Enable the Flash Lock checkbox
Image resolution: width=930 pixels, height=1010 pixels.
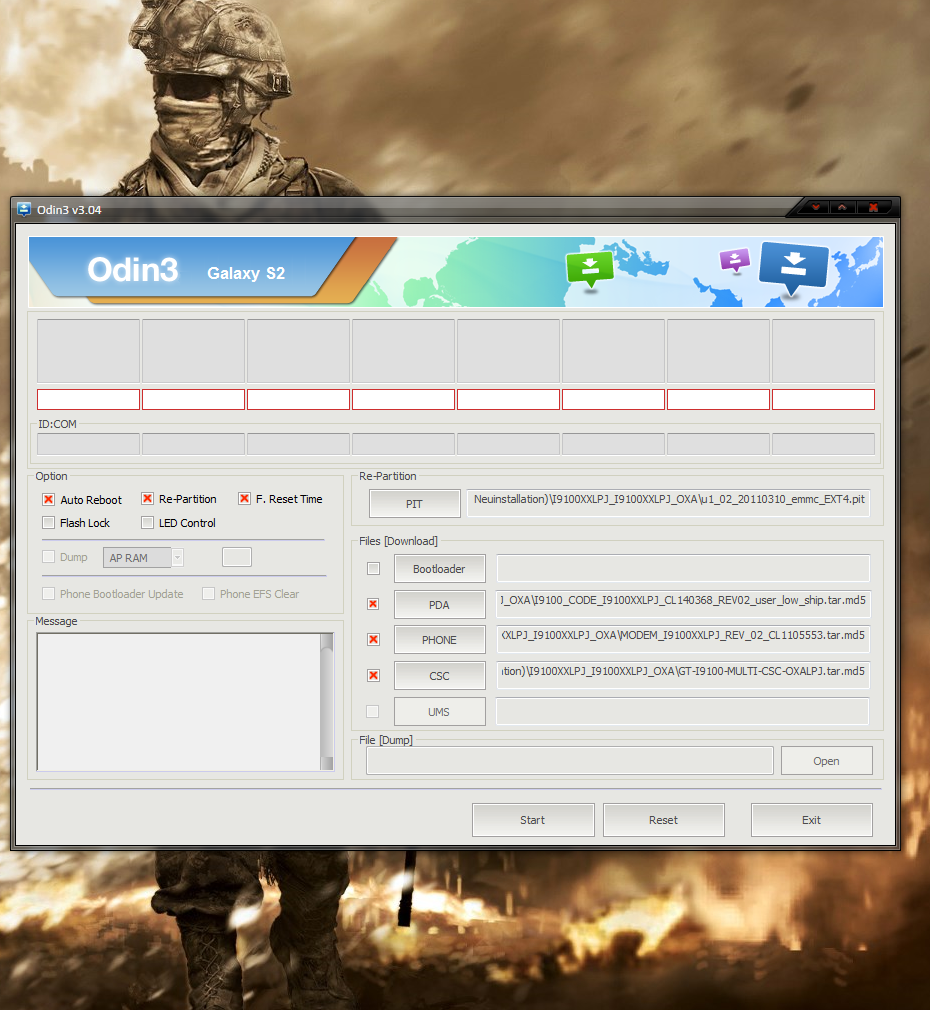48,522
